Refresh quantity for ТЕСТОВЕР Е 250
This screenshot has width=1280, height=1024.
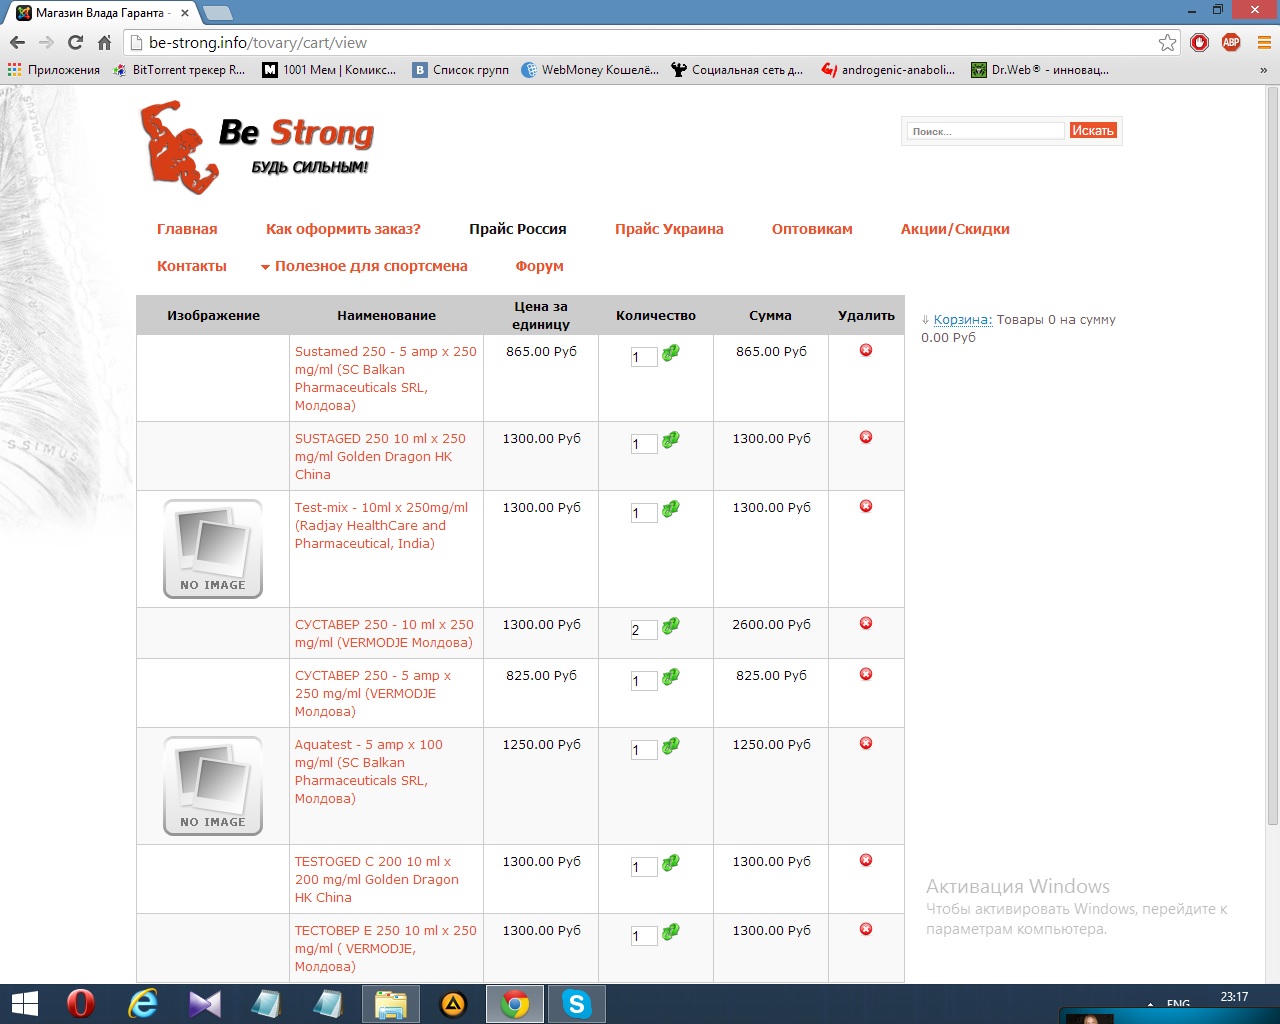tap(671, 931)
